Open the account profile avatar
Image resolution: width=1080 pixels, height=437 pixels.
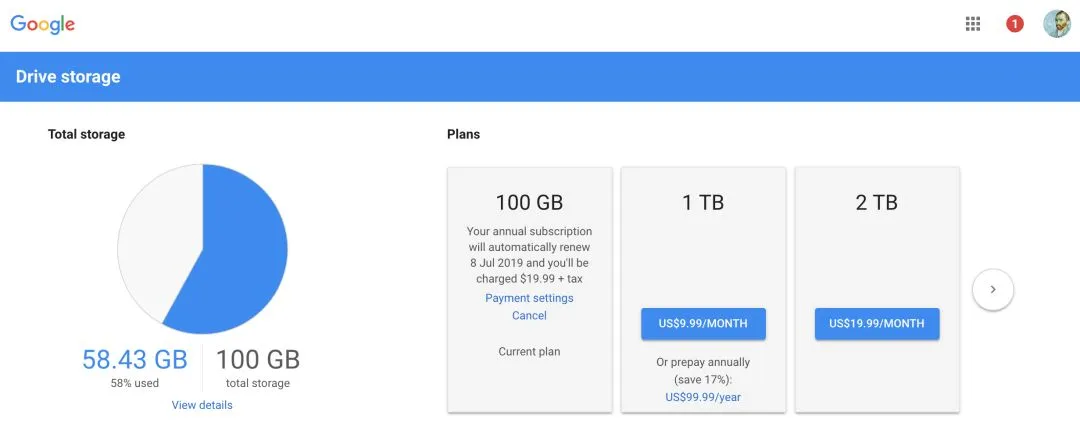[1056, 24]
